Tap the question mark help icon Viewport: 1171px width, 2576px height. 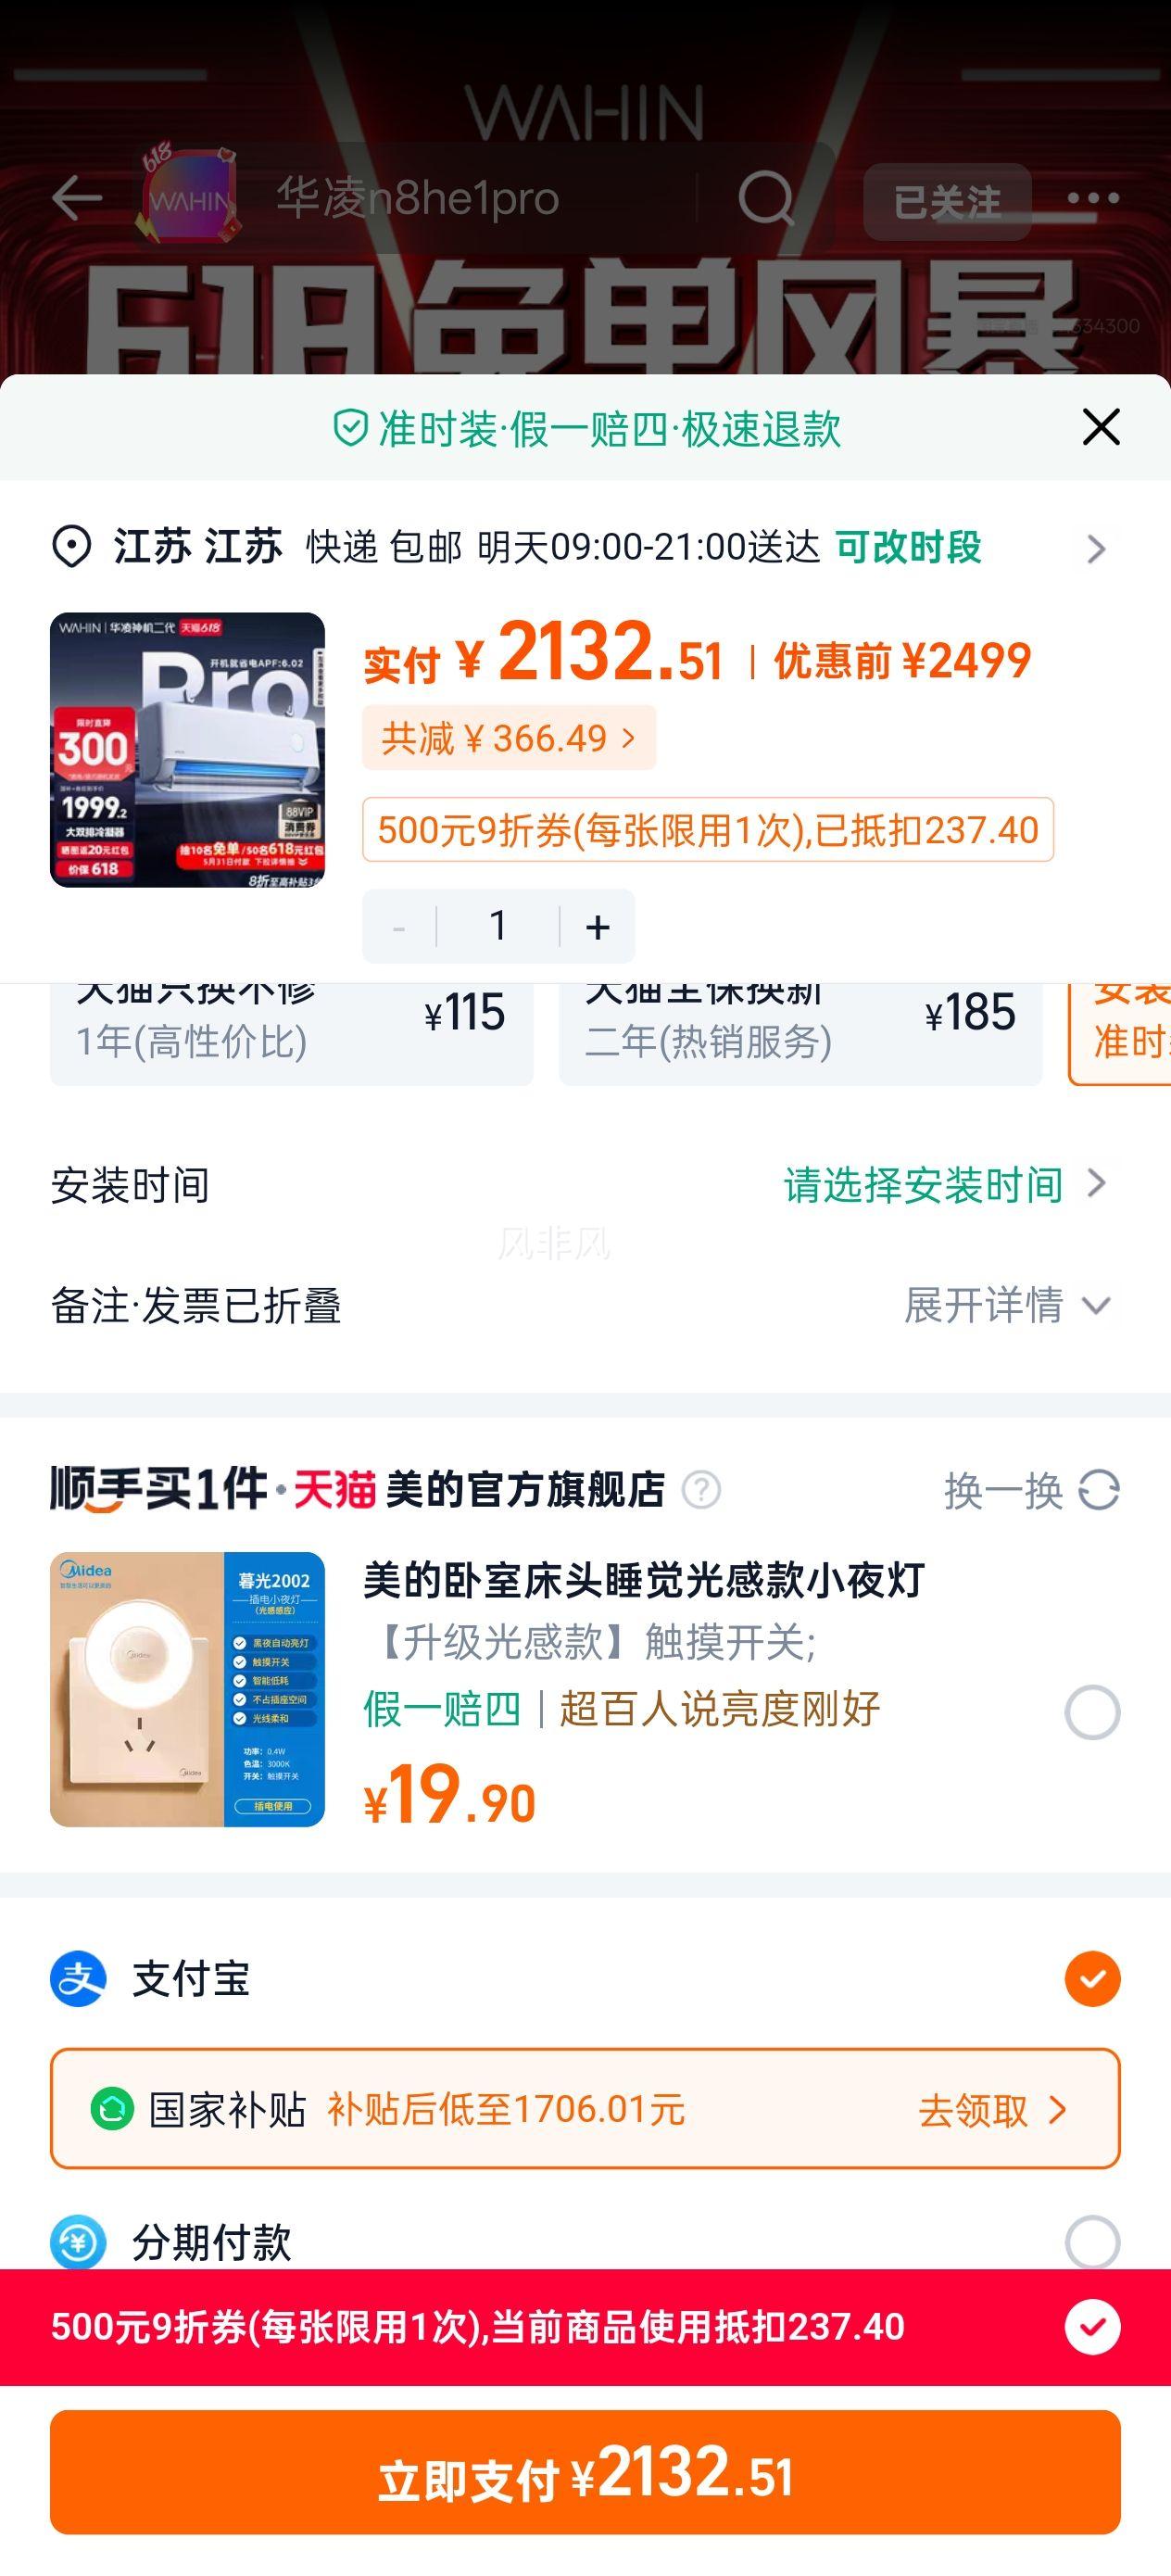click(x=701, y=1490)
